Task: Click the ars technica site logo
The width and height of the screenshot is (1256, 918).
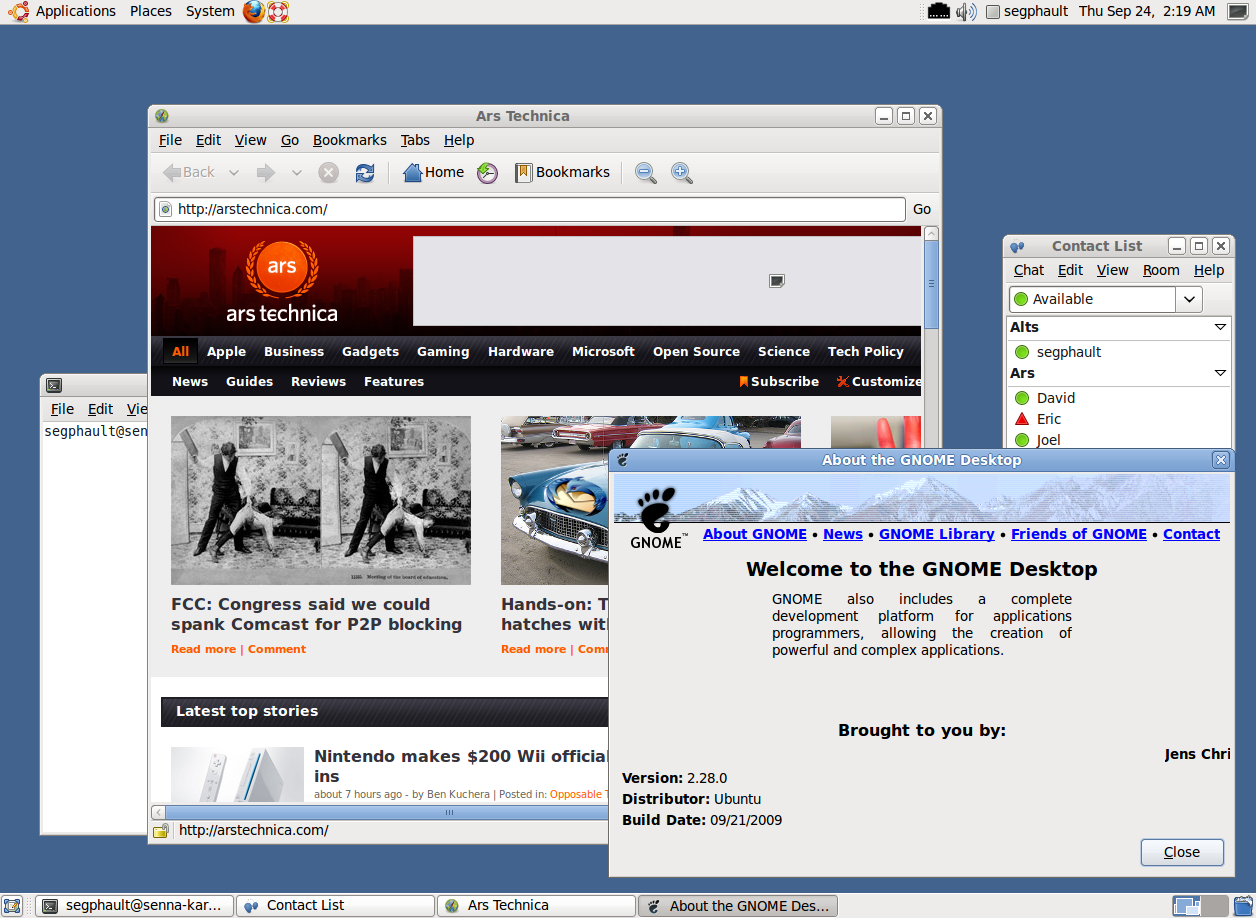Action: pyautogui.click(x=282, y=281)
